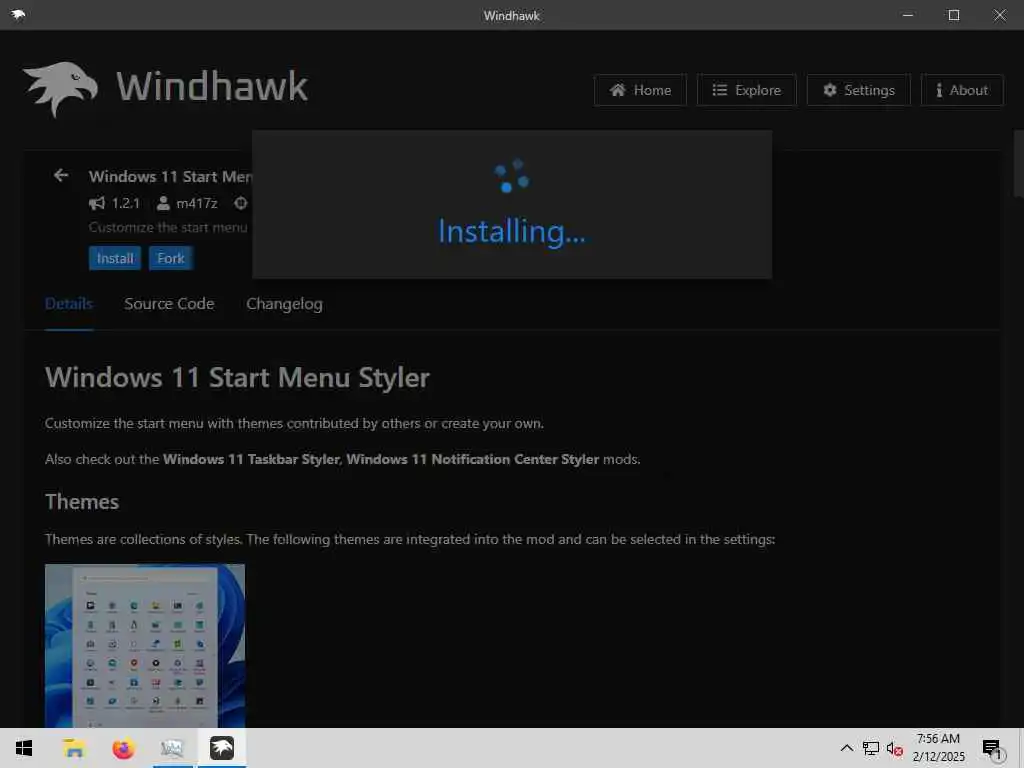Image resolution: width=1024 pixels, height=768 pixels.
Task: Click the globe icon next to author
Action: (240, 203)
